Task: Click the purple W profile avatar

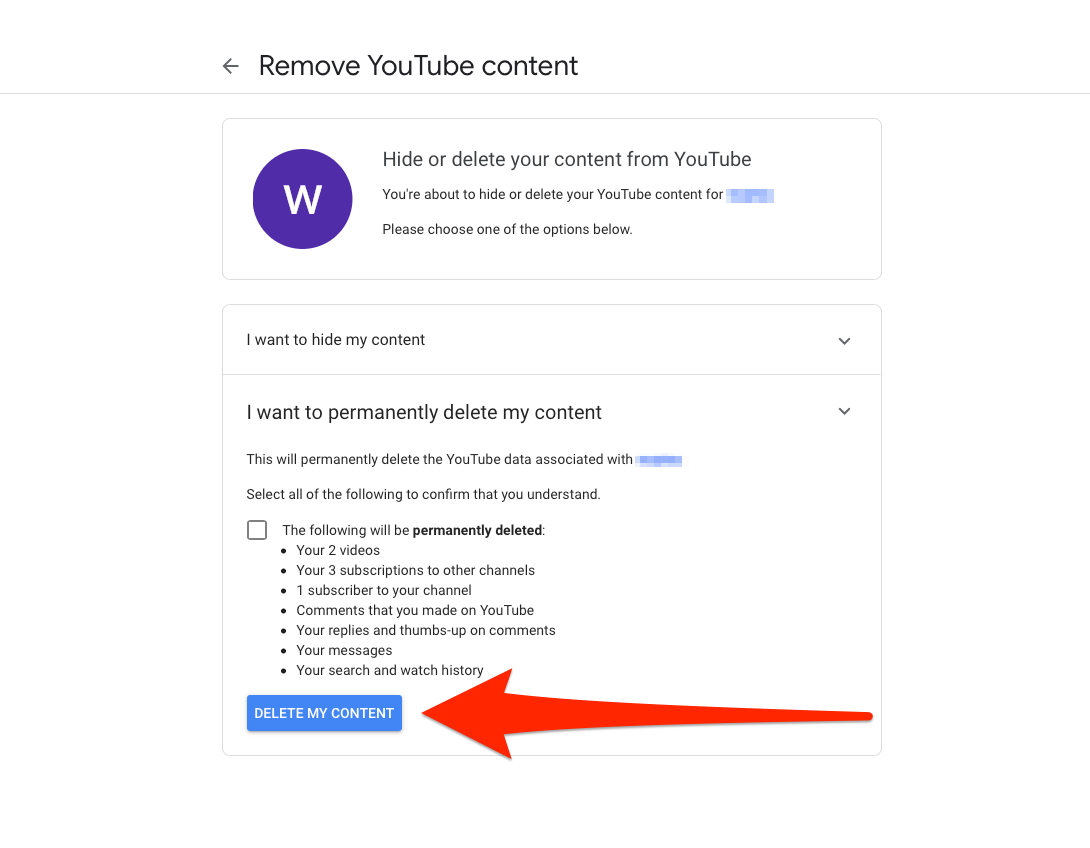Action: click(x=302, y=199)
